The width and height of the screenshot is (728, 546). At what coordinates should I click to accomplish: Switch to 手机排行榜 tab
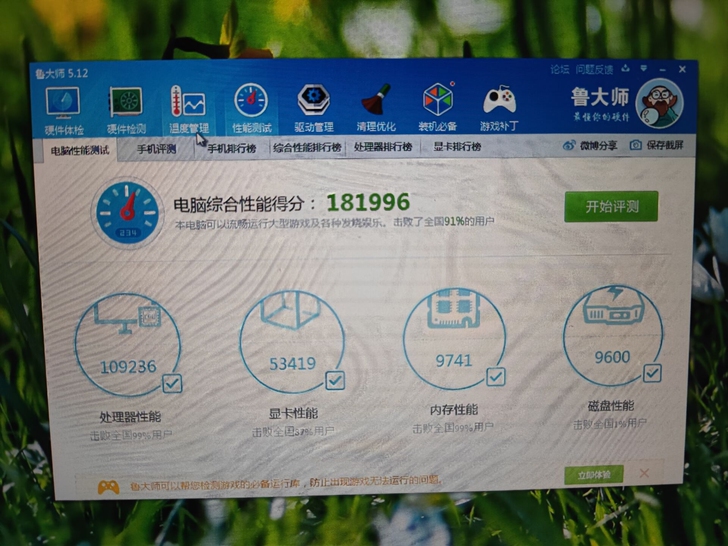(231, 149)
